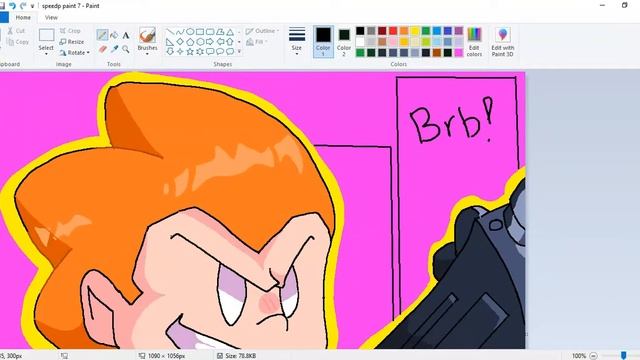640x360 pixels.
Task: Click the zoom slider handle
Action: click(x=623, y=356)
